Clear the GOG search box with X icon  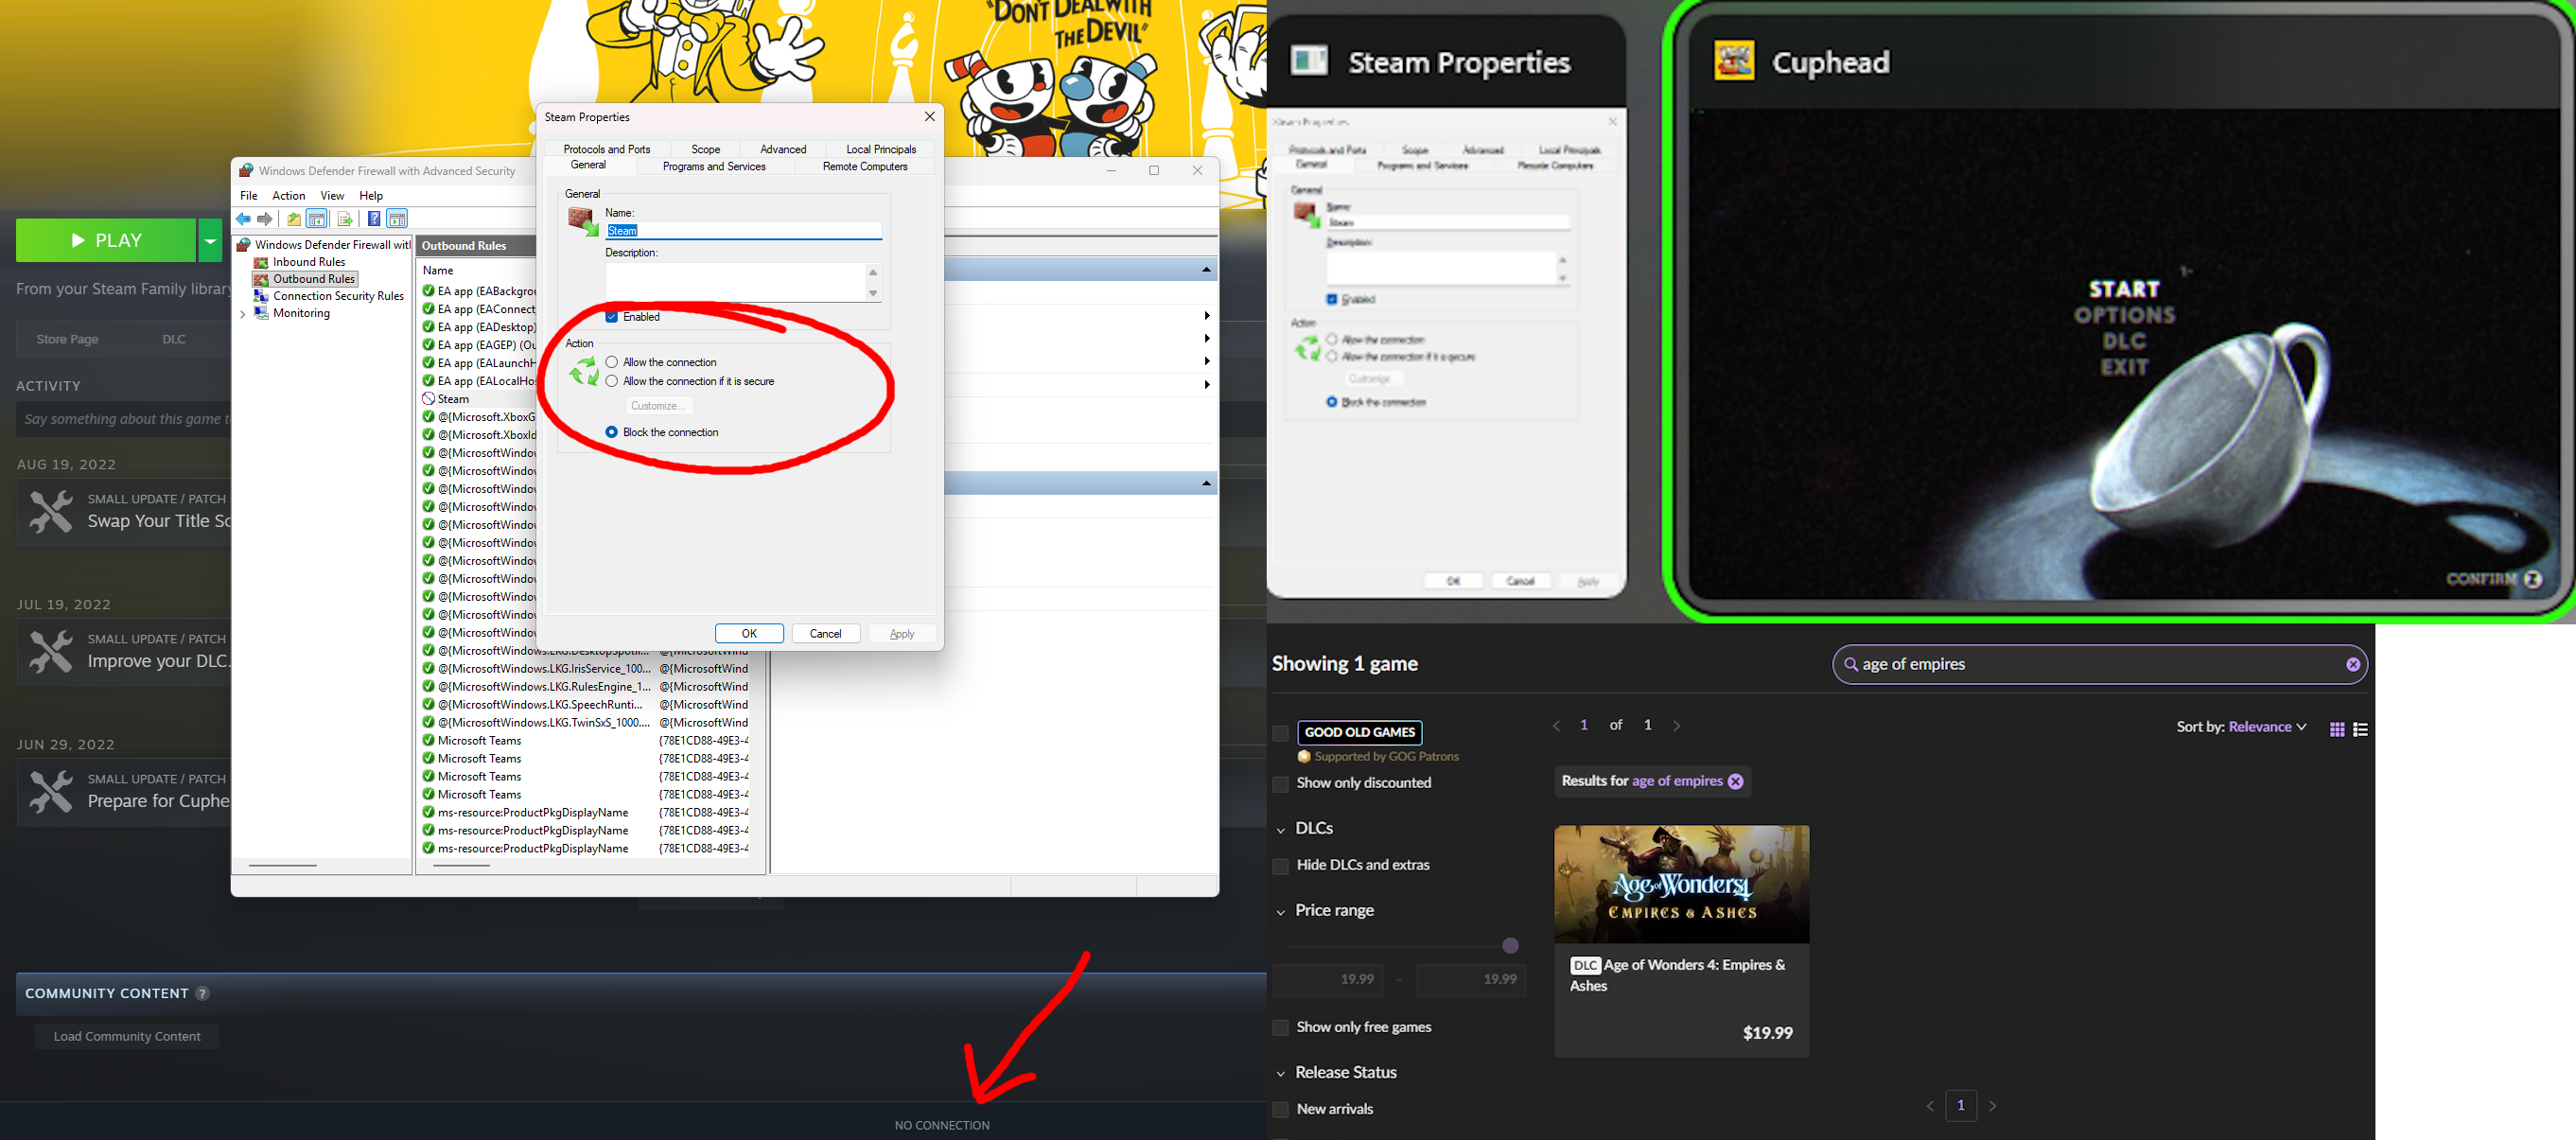click(x=2353, y=664)
